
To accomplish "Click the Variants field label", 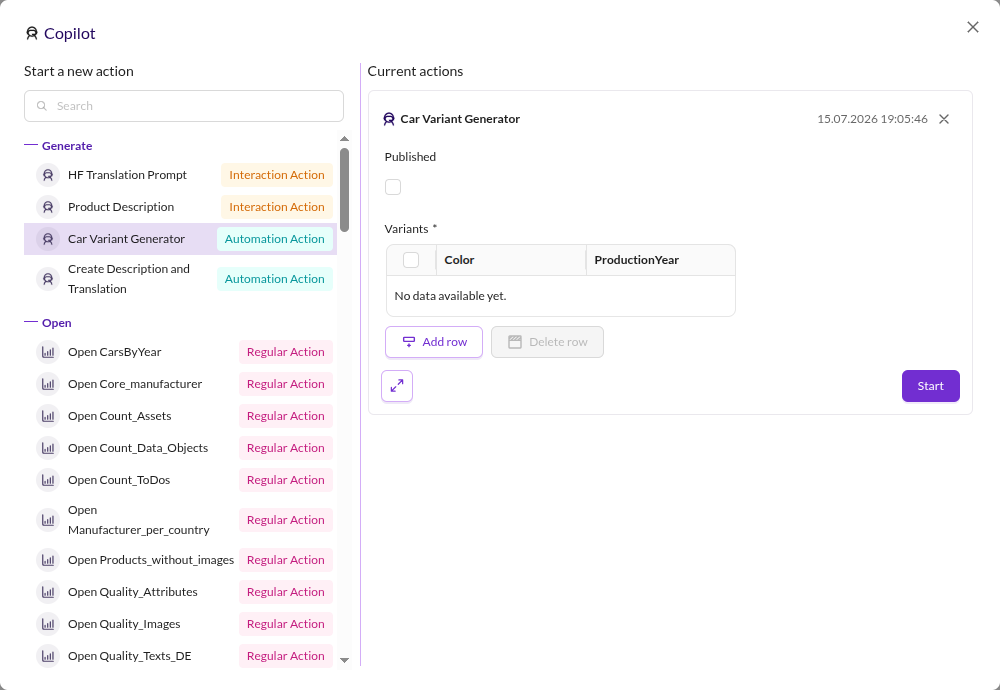I will tap(411, 228).
